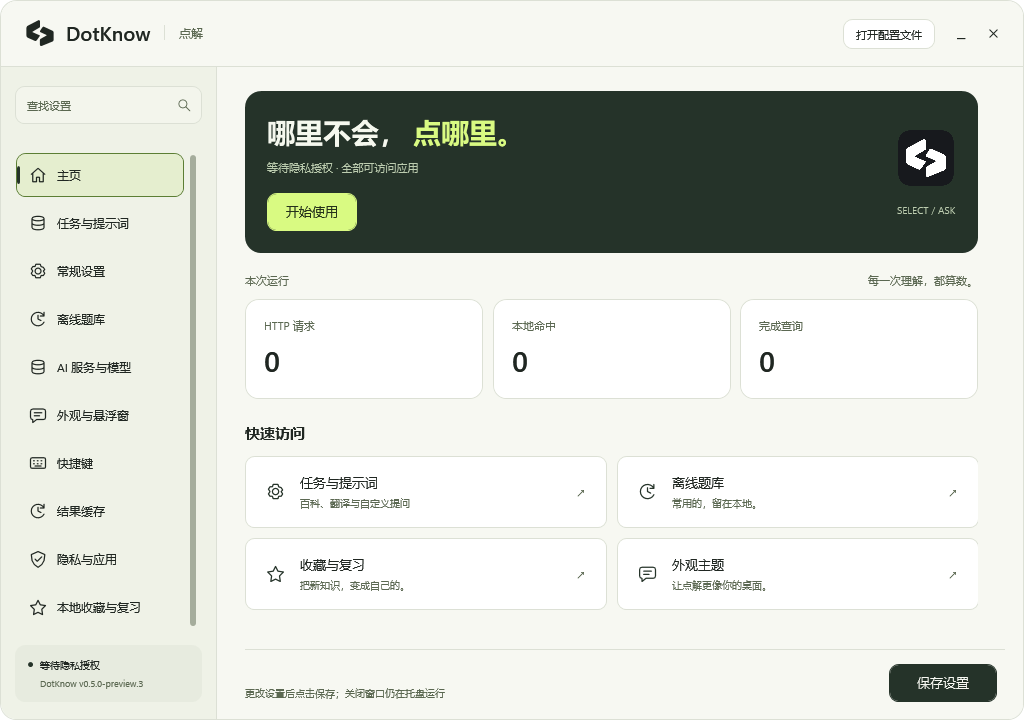This screenshot has height=720, width=1024.
Task: Click the arrow icon on 任务与提示词 card
Action: [x=581, y=493]
